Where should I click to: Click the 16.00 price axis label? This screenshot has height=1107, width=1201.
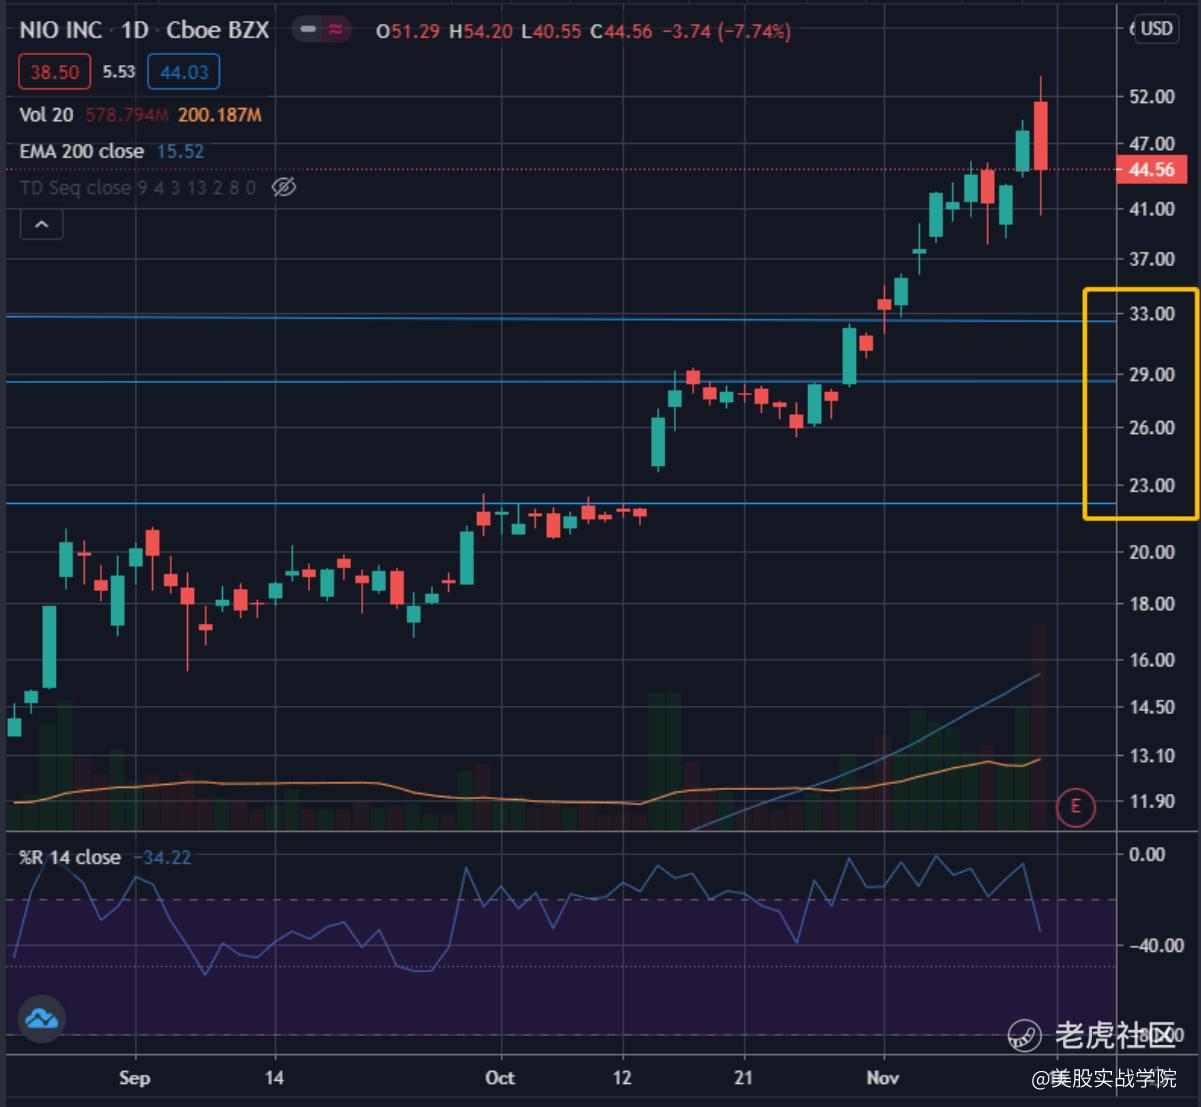pos(1151,660)
